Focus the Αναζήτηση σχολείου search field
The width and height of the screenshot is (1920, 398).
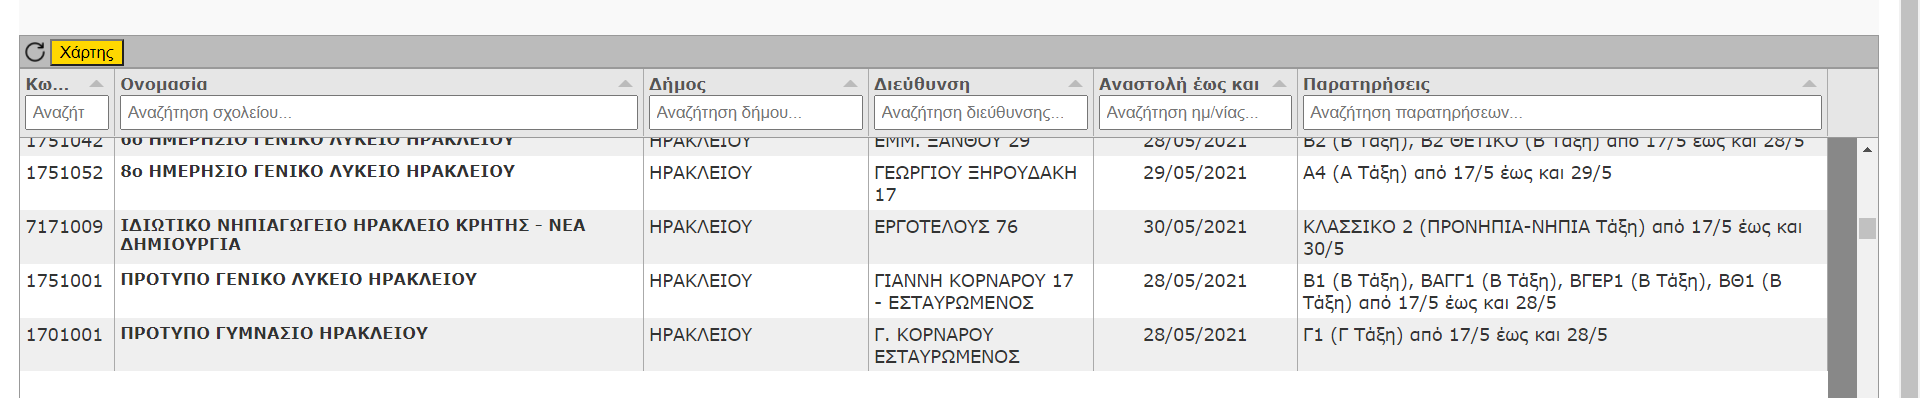point(379,113)
